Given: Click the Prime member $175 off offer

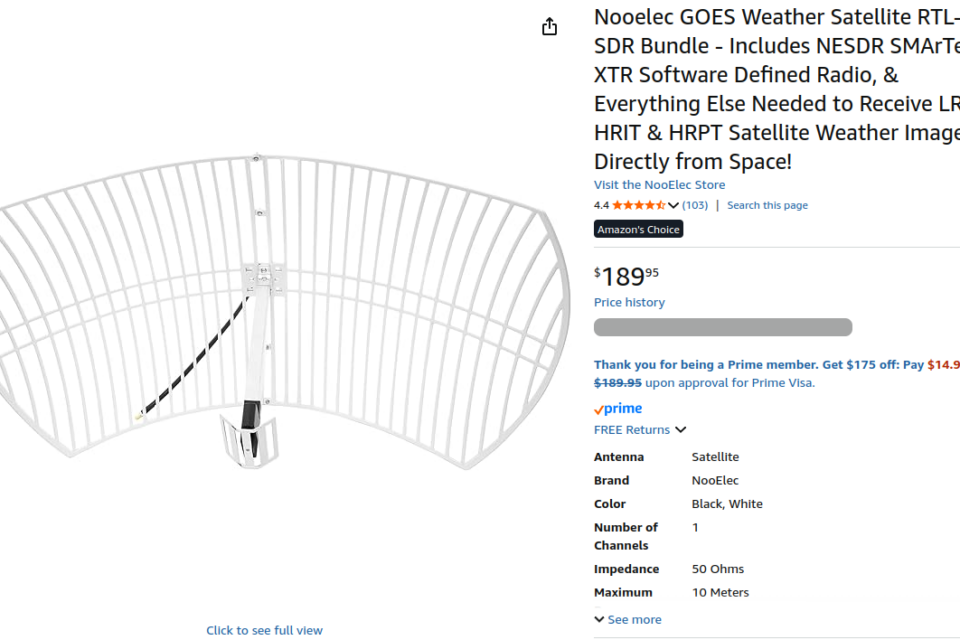Looking at the screenshot, I should click(x=758, y=365).
